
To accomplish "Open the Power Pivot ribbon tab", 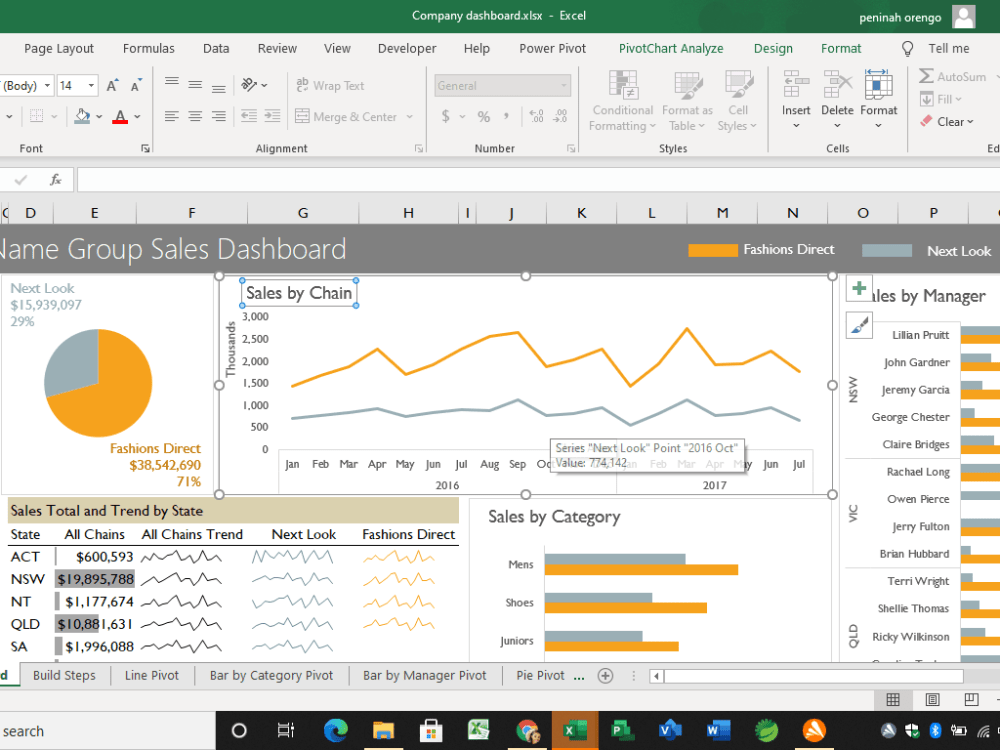I will coord(552,48).
